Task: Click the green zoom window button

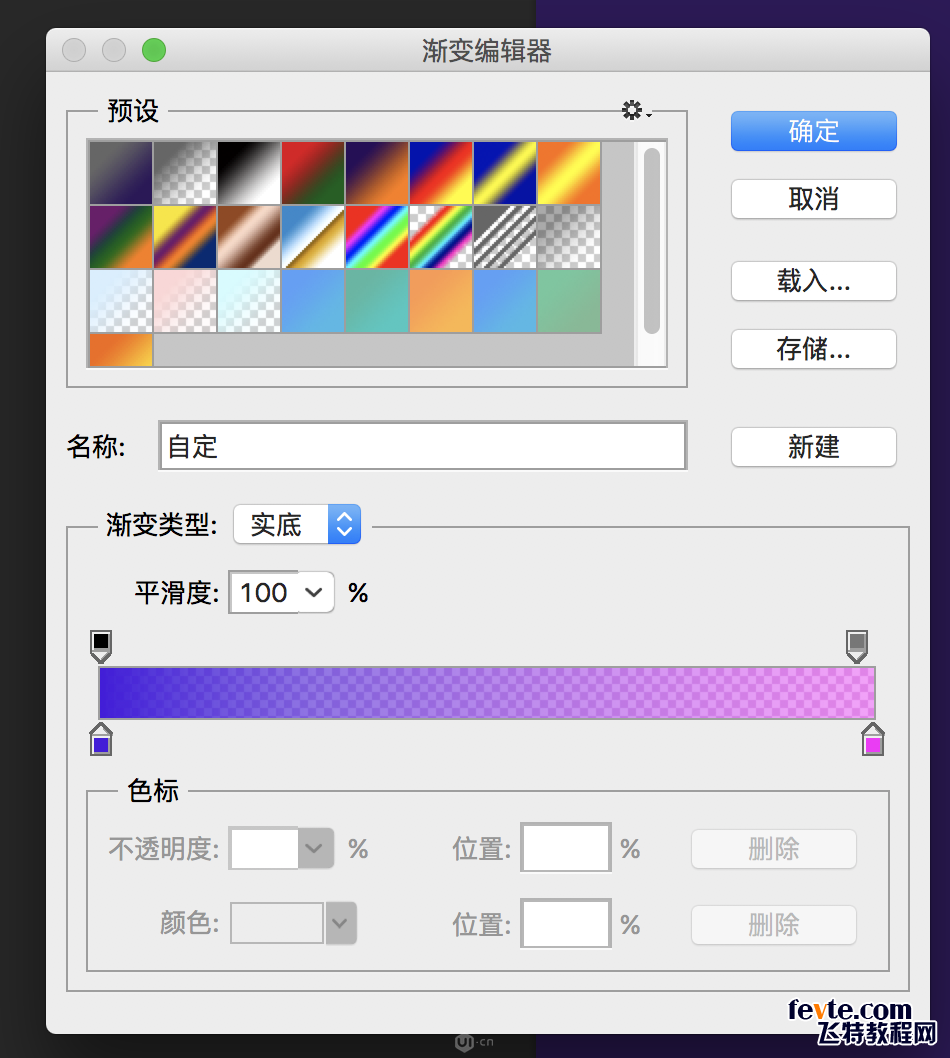Action: coord(154,50)
